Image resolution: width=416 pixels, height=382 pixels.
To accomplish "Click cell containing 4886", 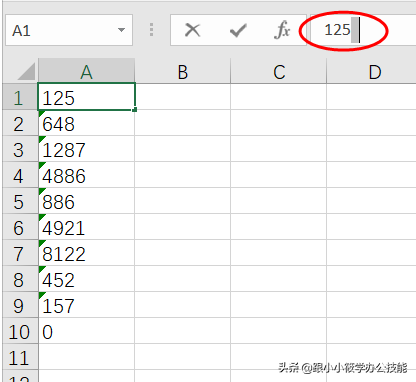I will 86,175.
